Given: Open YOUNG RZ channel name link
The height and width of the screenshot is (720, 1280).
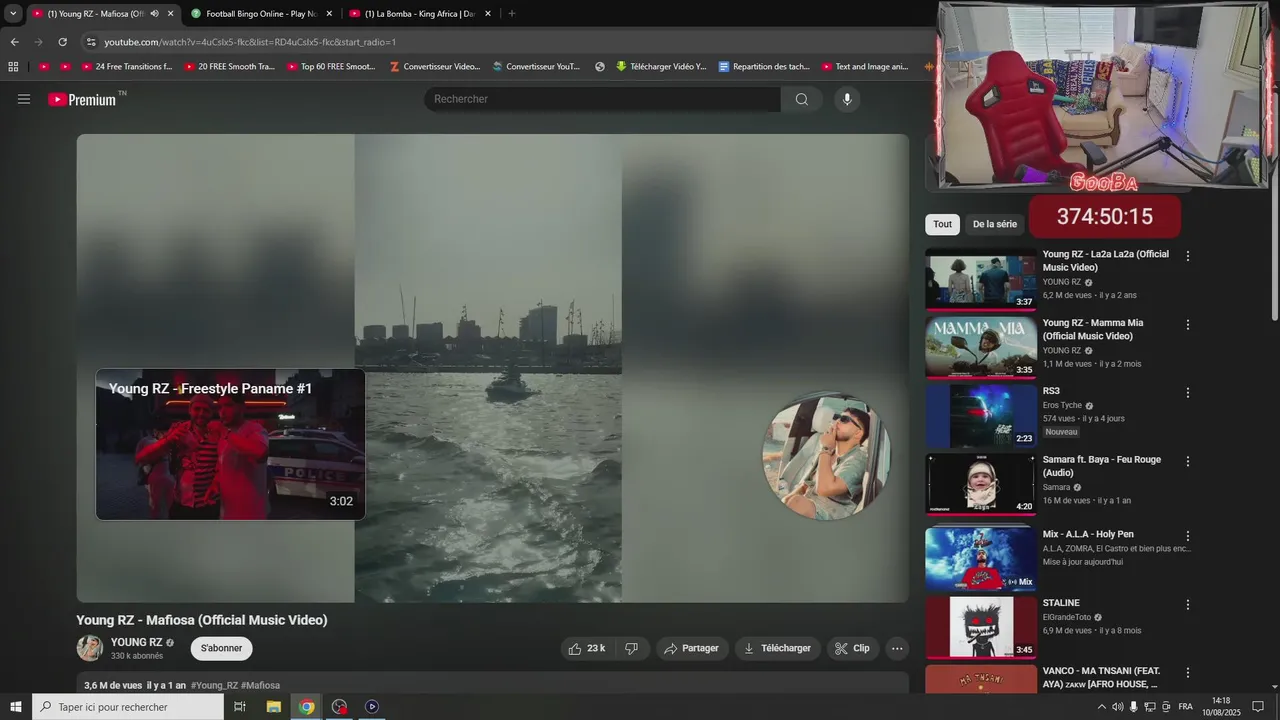Looking at the screenshot, I should click(136, 642).
